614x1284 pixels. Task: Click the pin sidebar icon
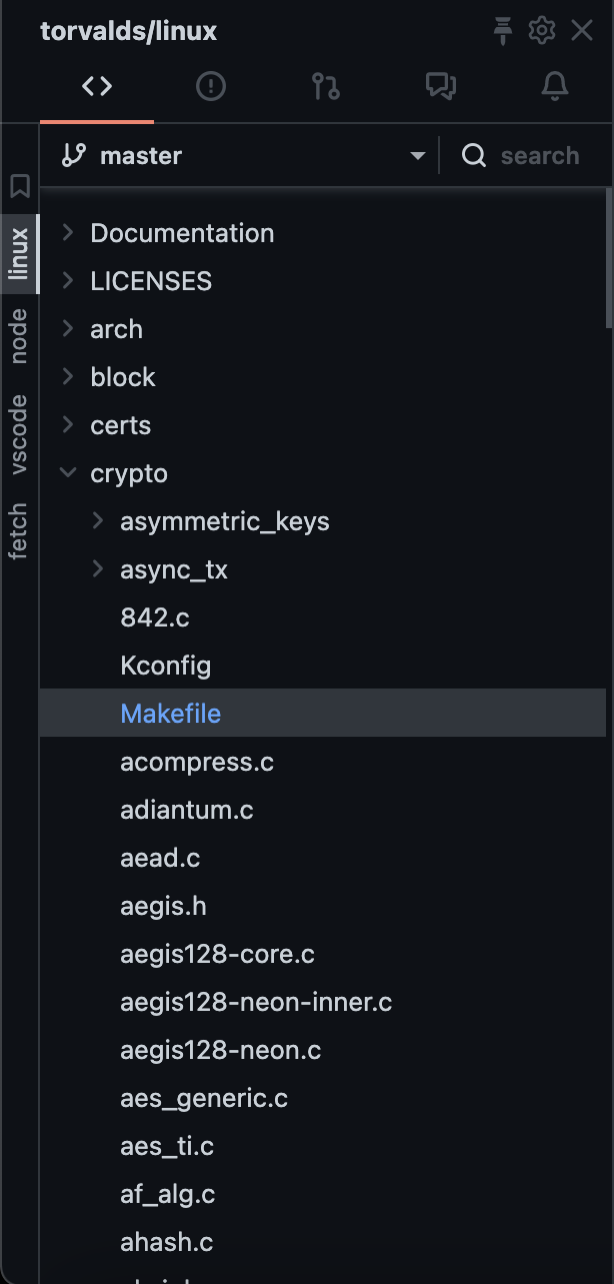click(503, 31)
